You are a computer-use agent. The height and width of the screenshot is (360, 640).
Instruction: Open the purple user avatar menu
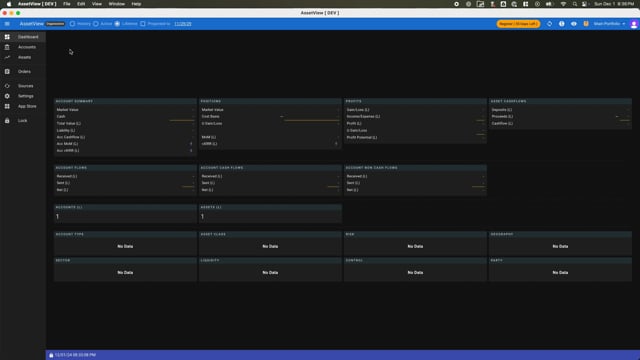634,24
